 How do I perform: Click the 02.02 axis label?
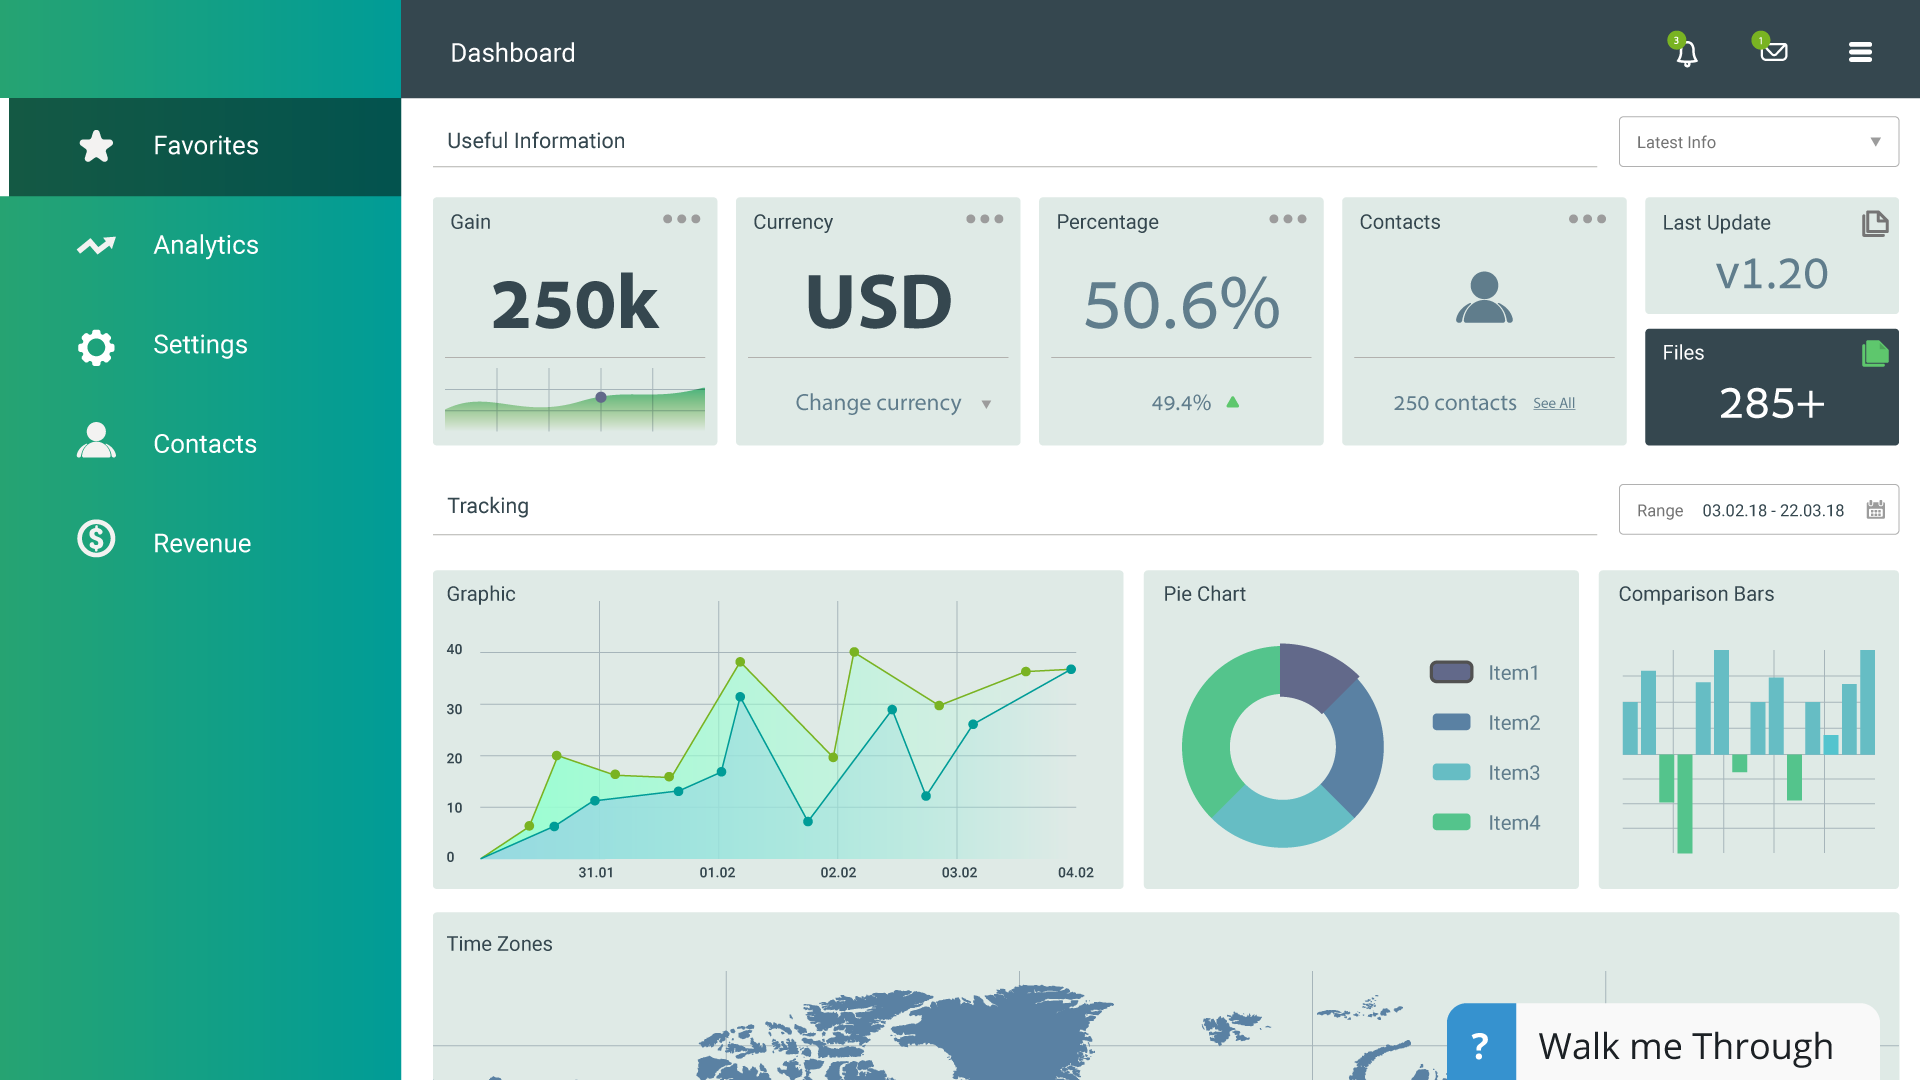pyautogui.click(x=838, y=873)
